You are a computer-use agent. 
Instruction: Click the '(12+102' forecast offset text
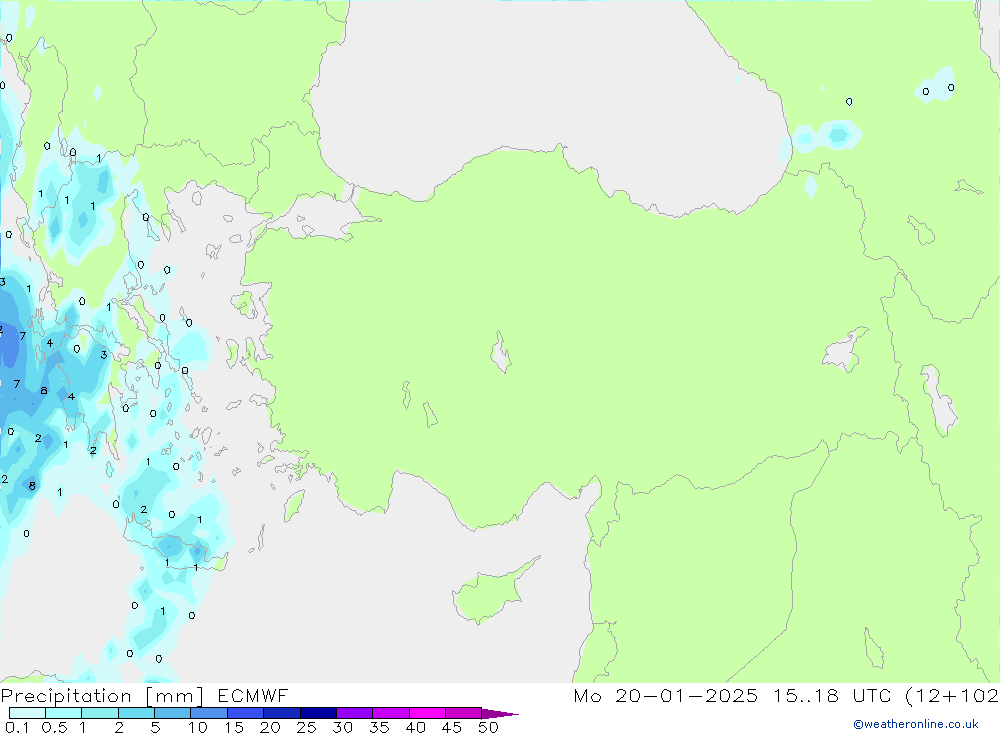coord(952,696)
